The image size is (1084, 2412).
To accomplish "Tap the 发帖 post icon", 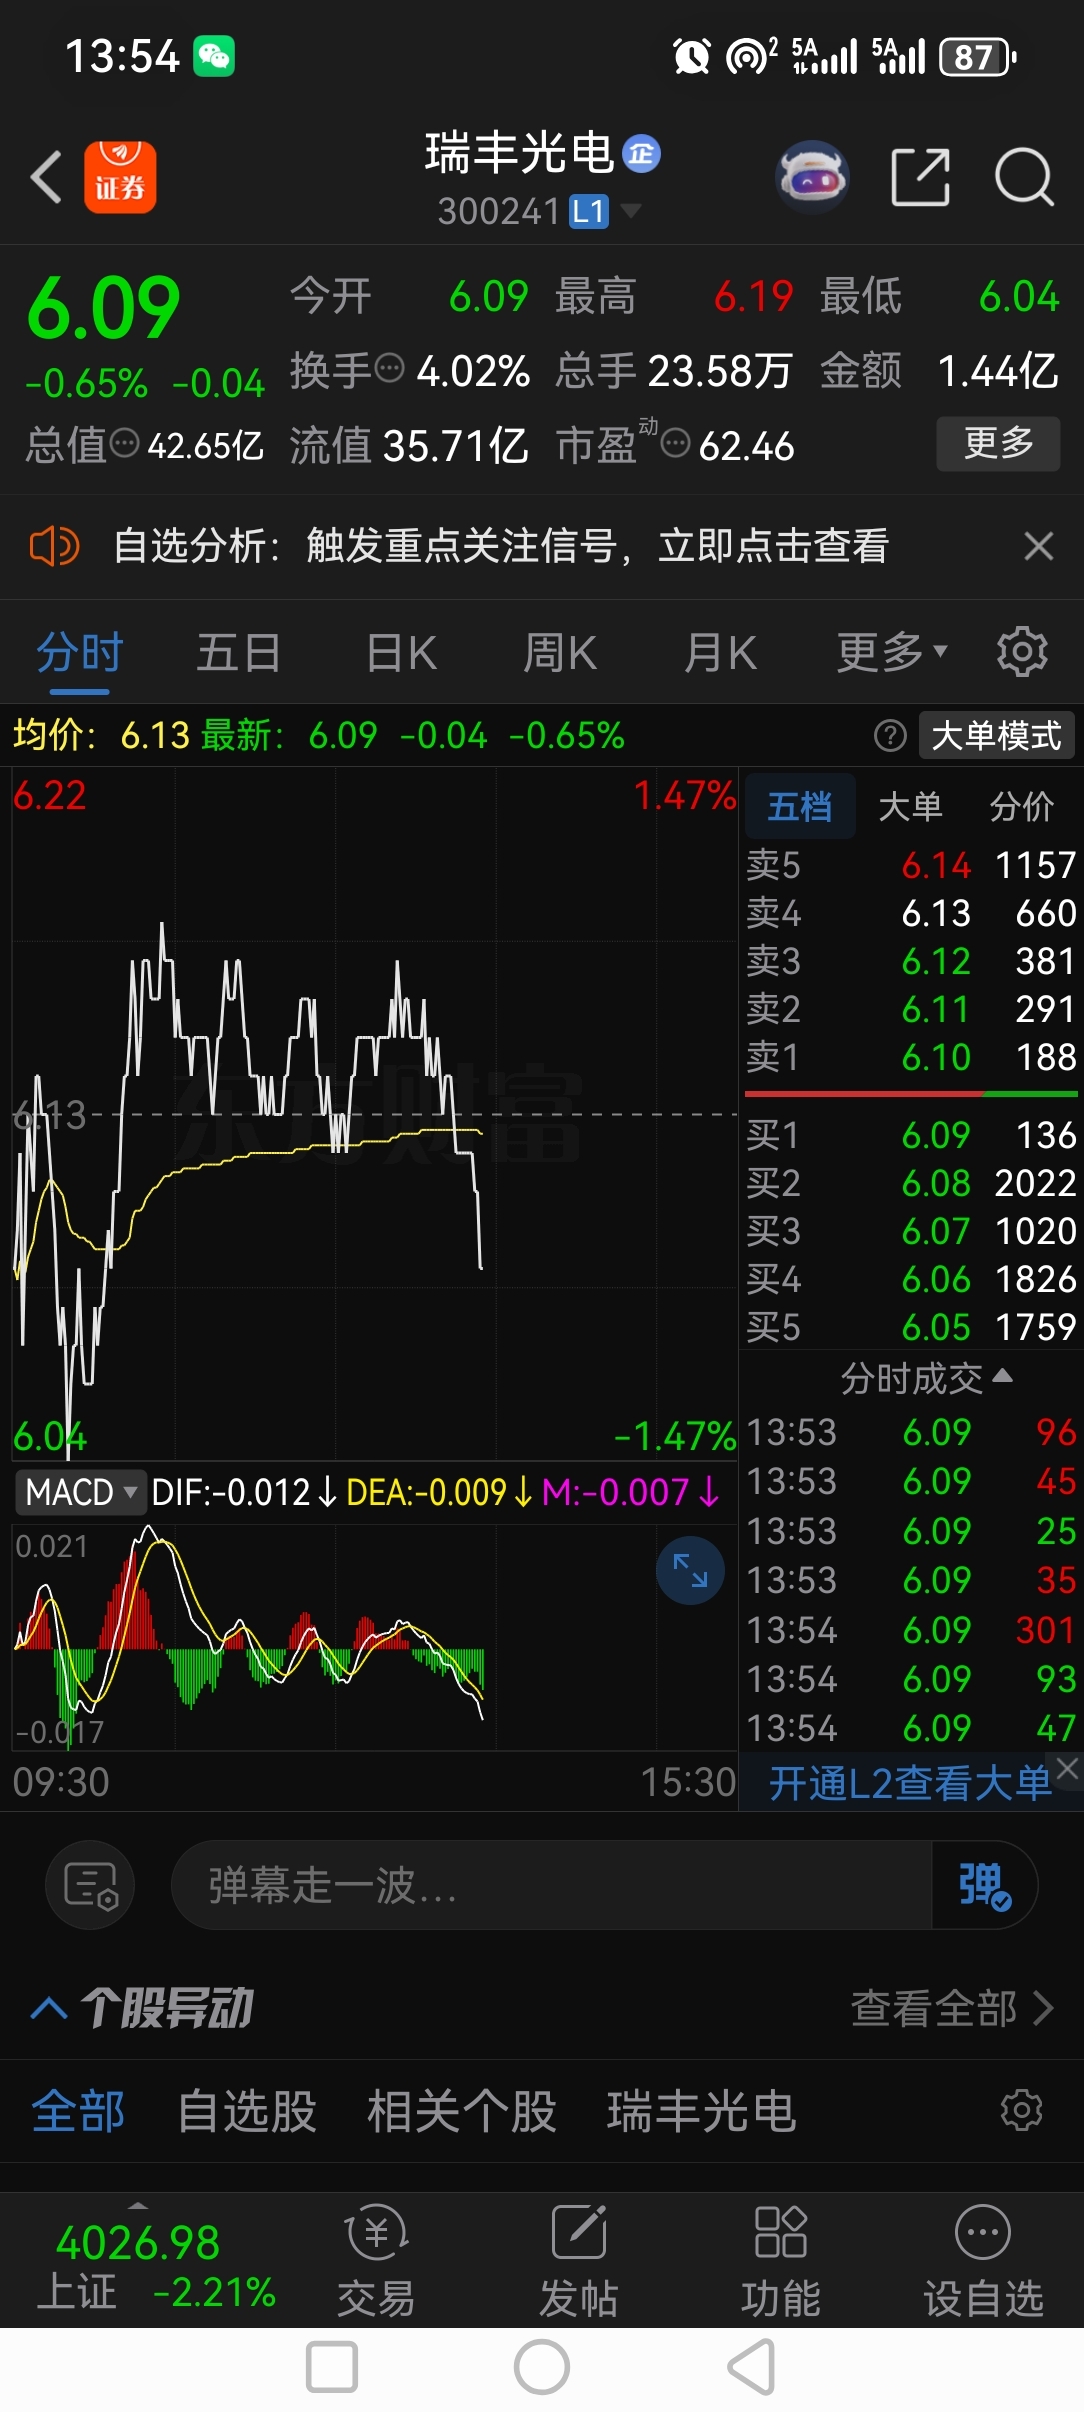I will [579, 2260].
